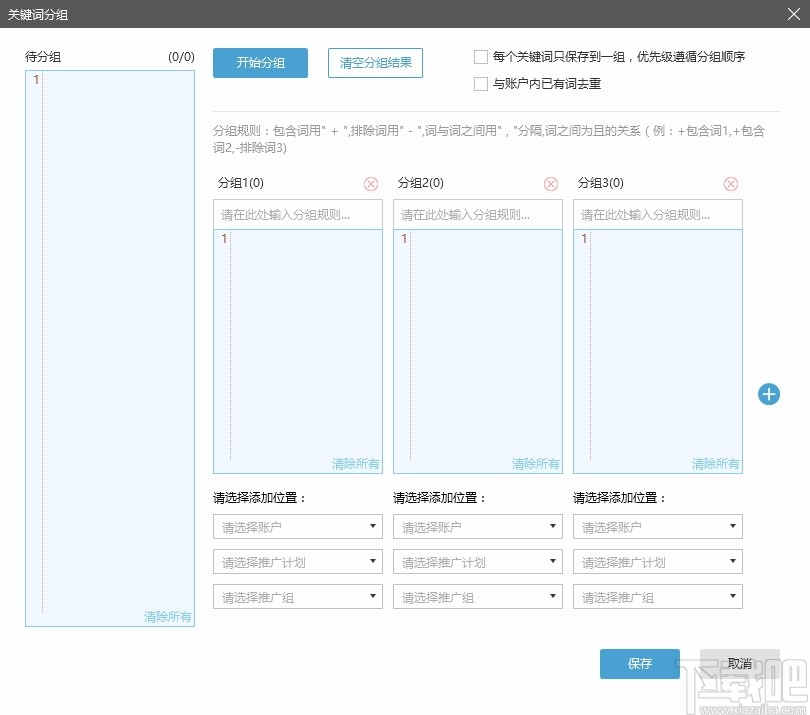Expand the 请选择推广计划 dropdown under 分组3
The height and width of the screenshot is (715, 810).
pyautogui.click(x=657, y=561)
